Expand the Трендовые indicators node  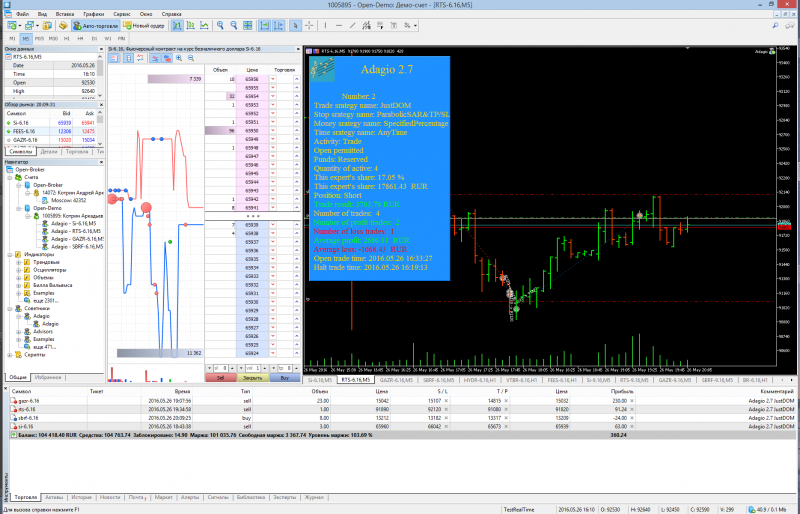click(19, 262)
